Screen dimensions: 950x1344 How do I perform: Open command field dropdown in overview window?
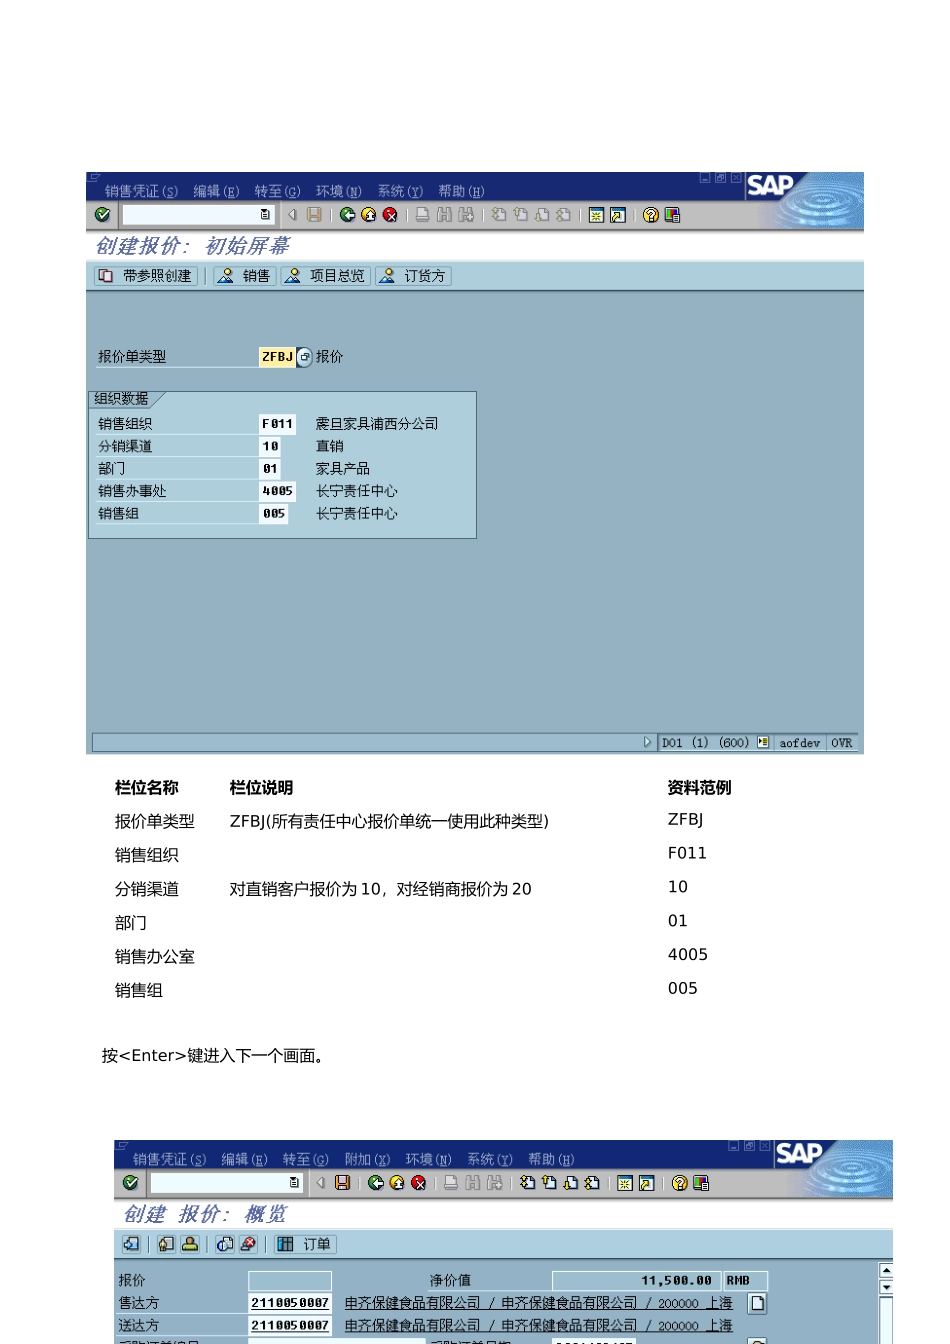pos(294,1183)
